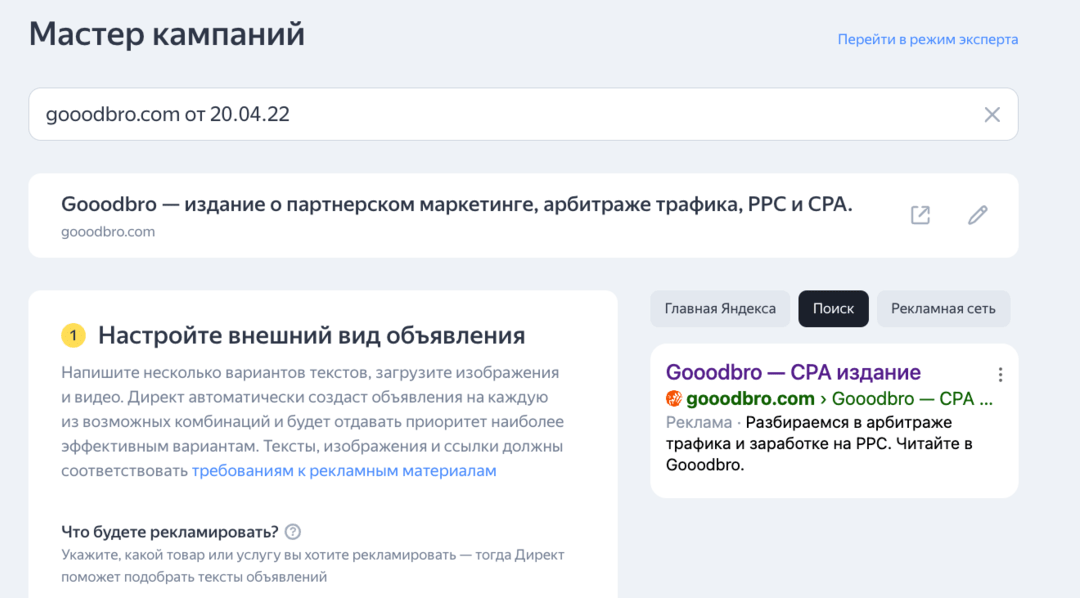Switch to the Главная Яндекса tab

pyautogui.click(x=721, y=308)
